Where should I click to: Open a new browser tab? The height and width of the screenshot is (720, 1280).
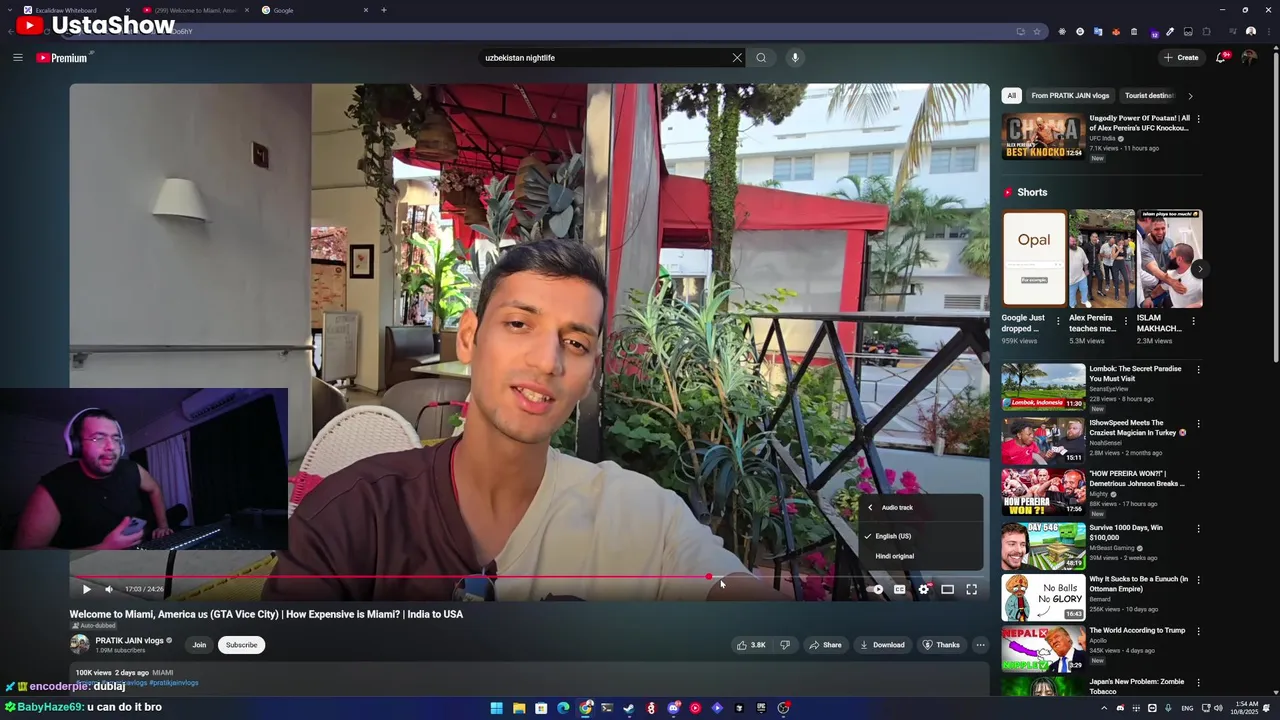(384, 10)
